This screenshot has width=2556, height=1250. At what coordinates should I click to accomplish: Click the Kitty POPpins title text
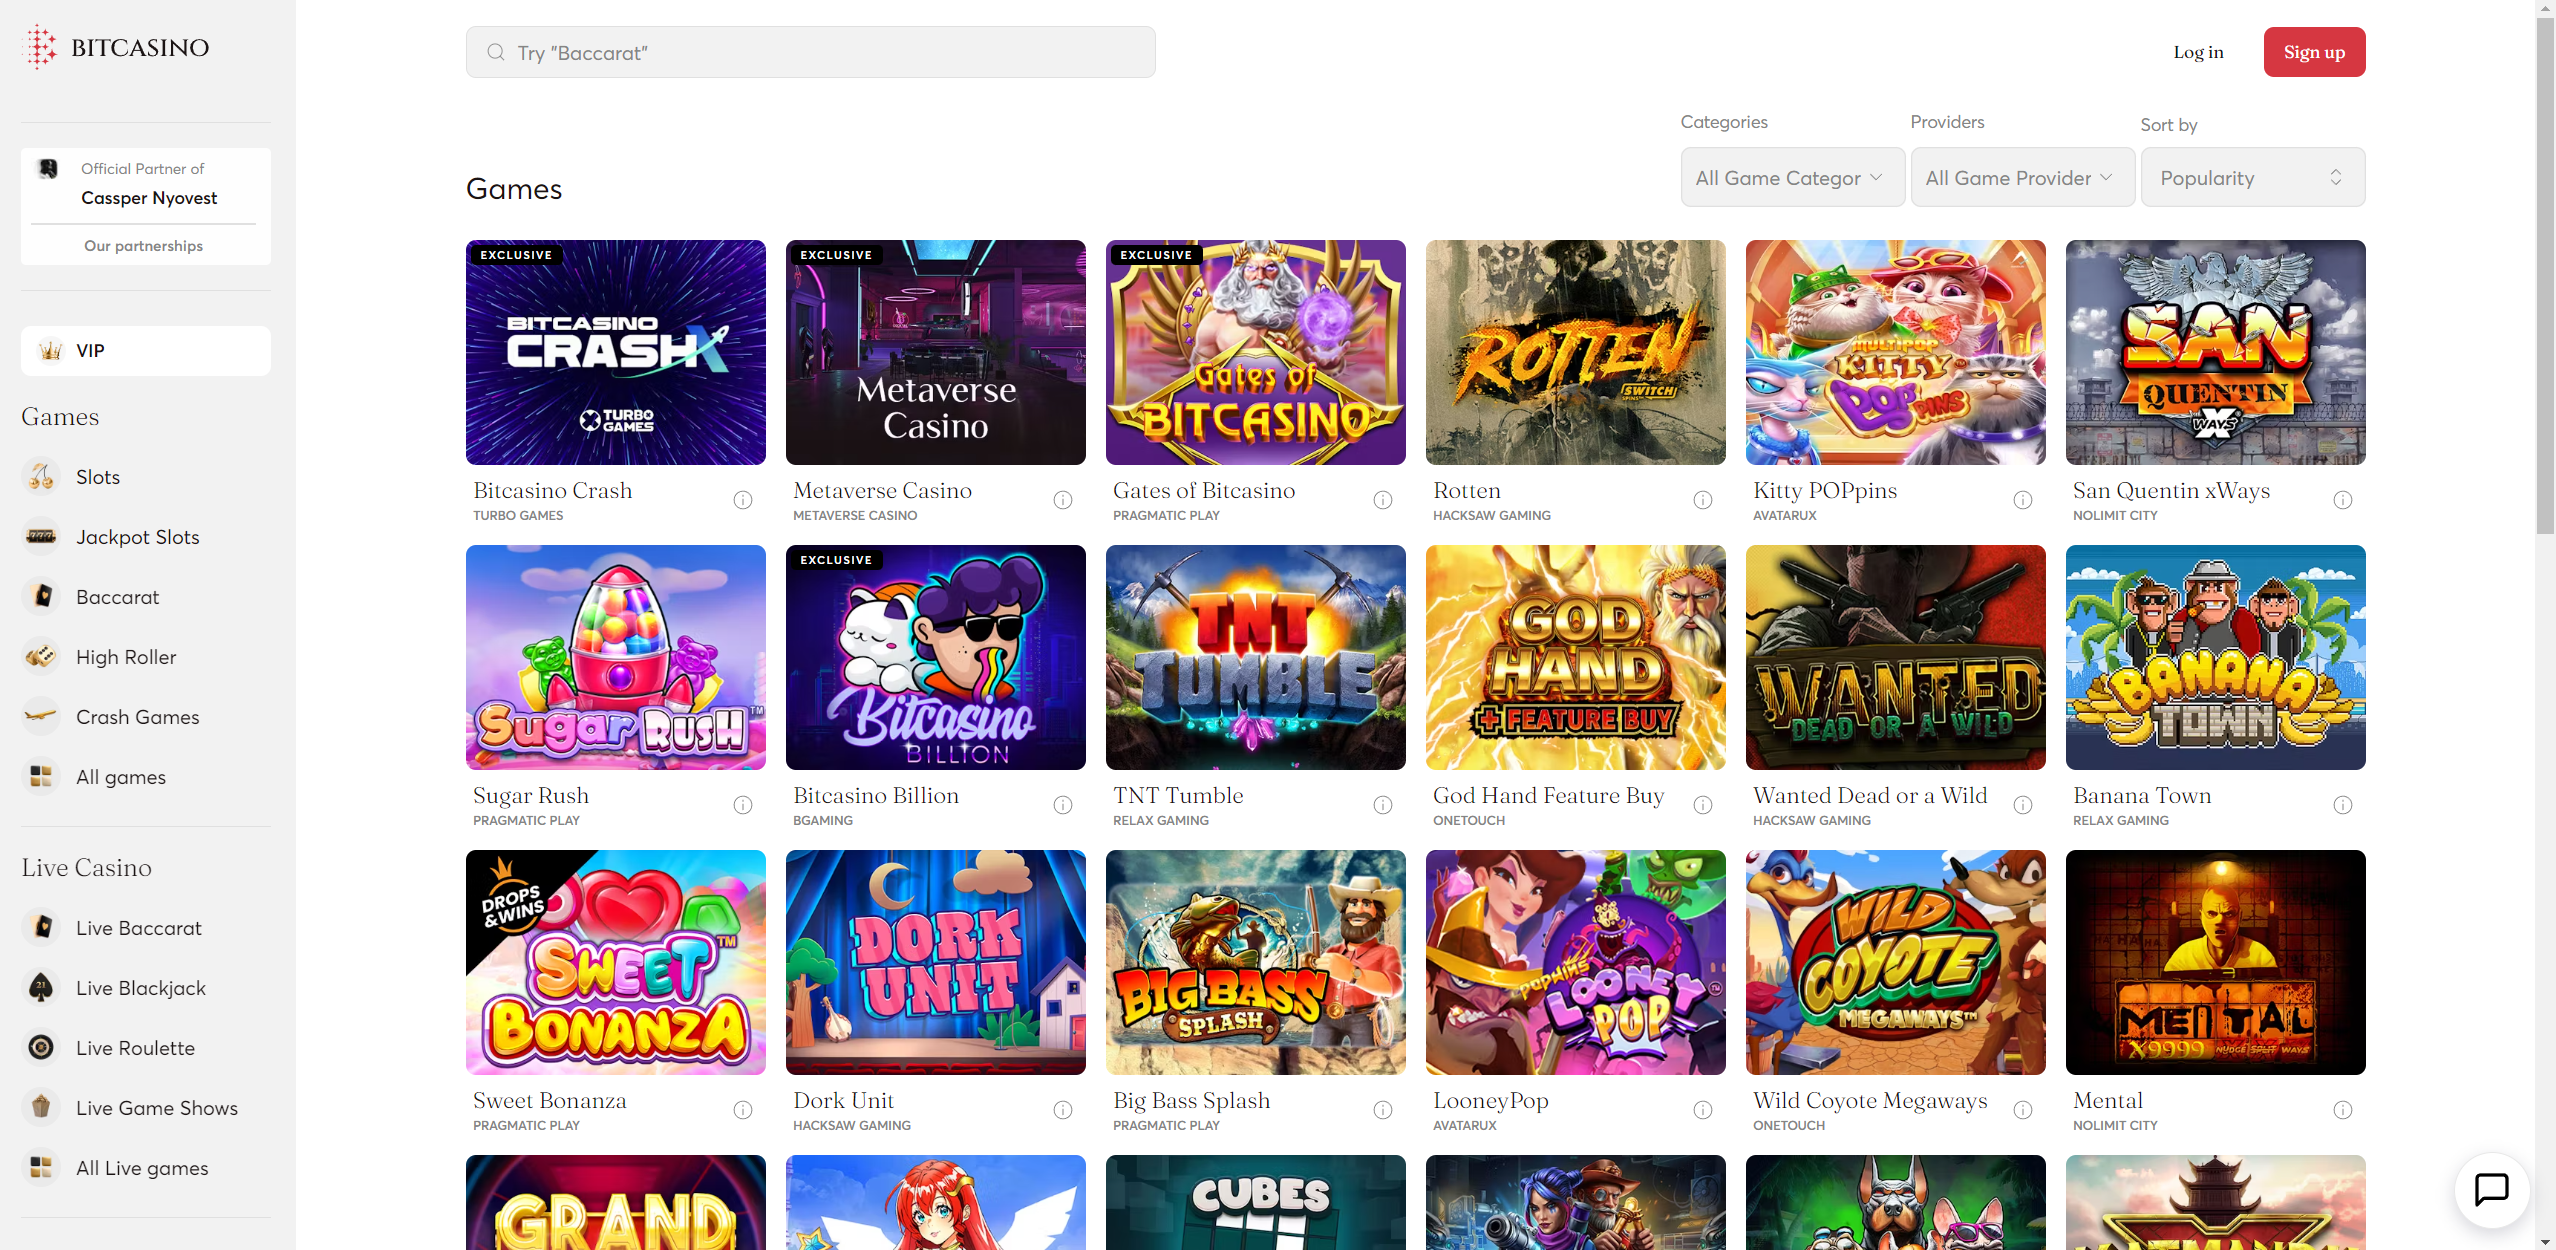click(1825, 491)
